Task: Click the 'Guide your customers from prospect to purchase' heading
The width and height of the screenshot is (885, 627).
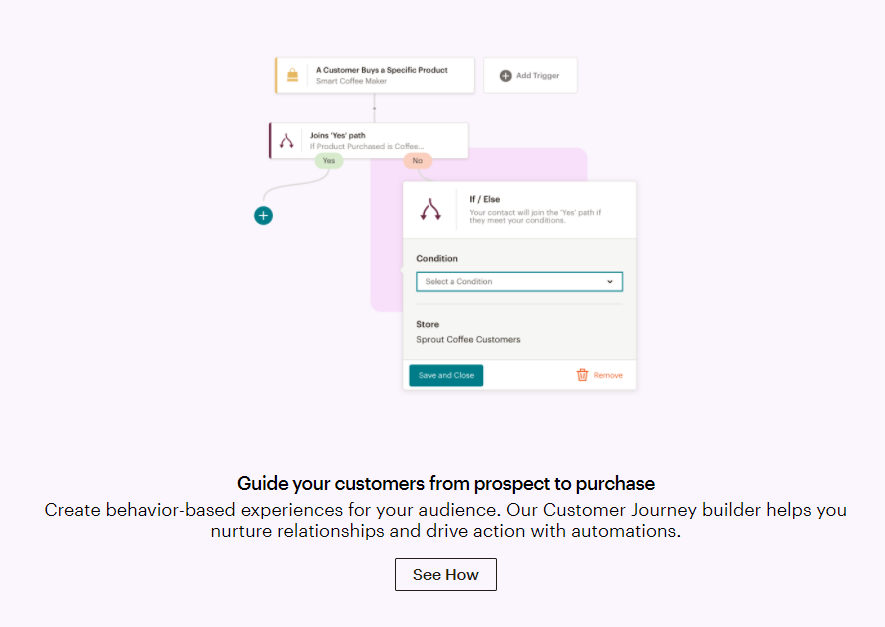Action: pos(446,484)
